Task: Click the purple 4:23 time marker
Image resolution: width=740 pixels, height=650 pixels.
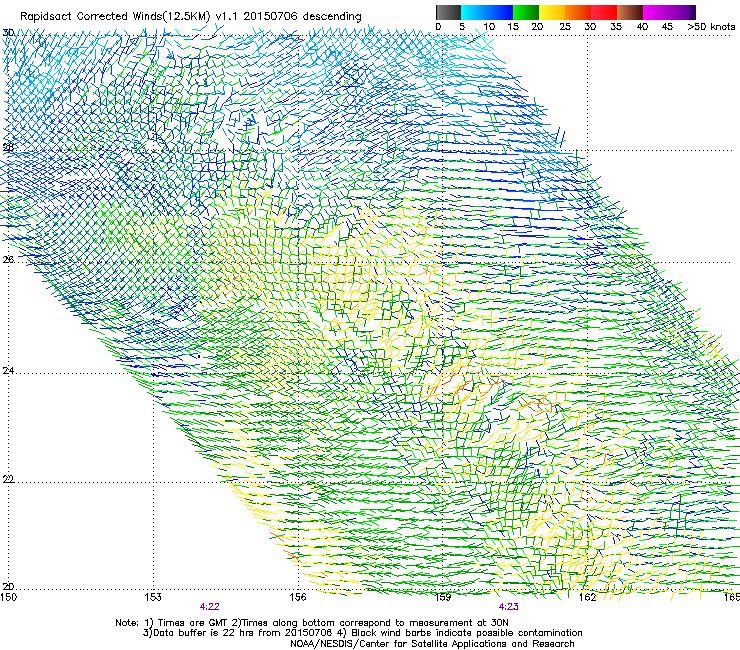Action: (x=508, y=607)
